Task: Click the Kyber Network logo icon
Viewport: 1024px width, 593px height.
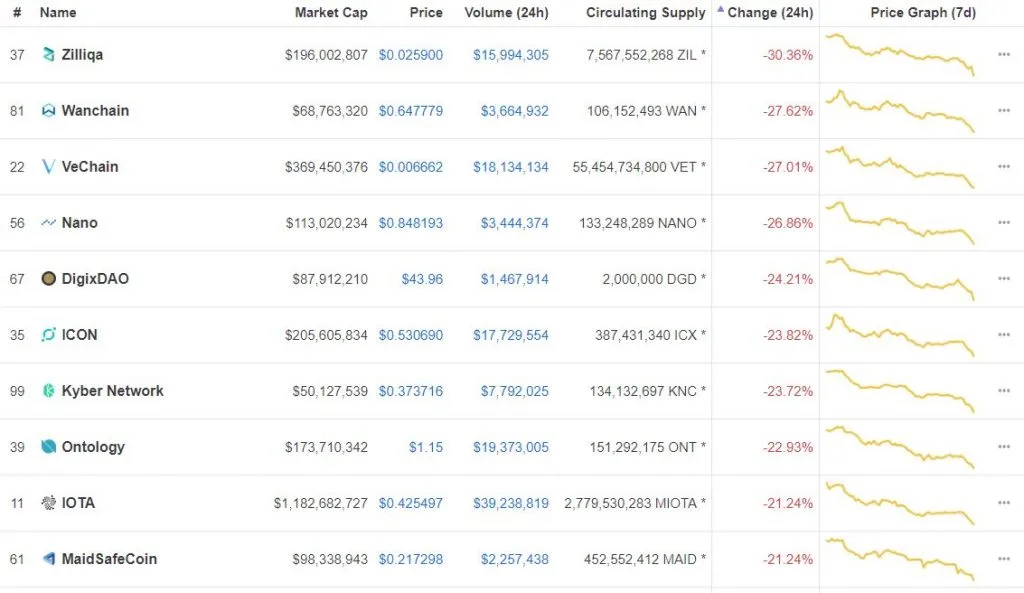Action: point(48,391)
